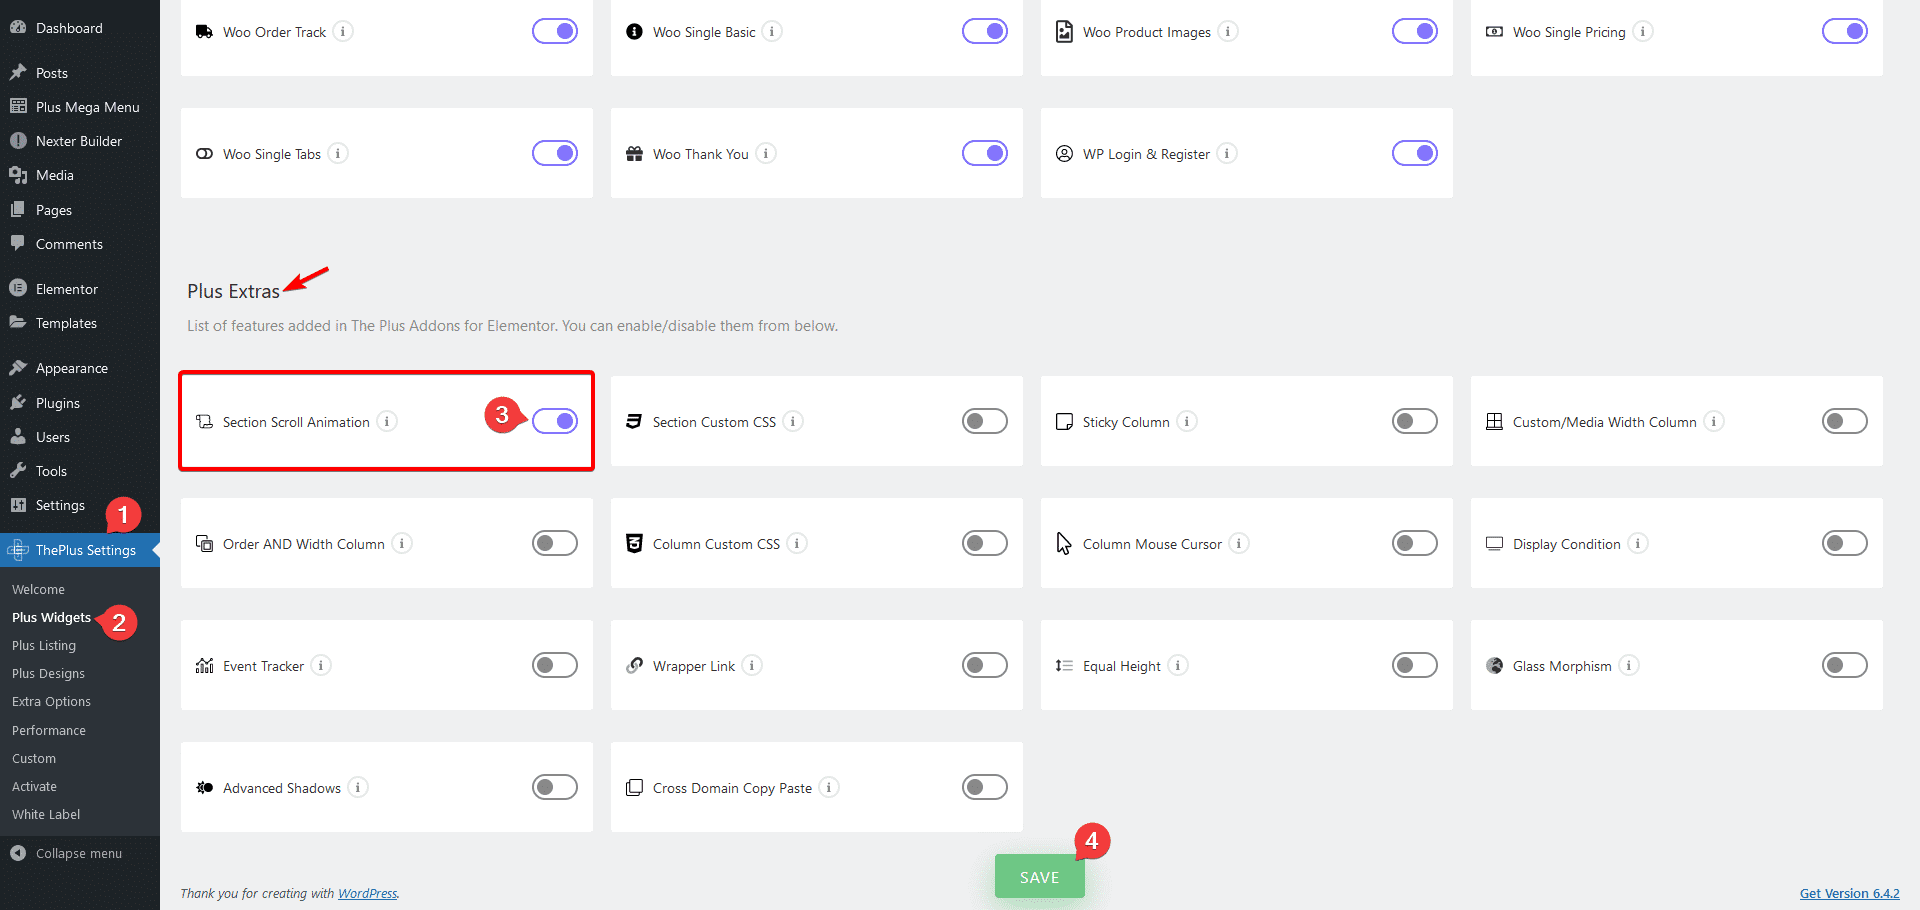Follow the WordPress footer link

[367, 894]
